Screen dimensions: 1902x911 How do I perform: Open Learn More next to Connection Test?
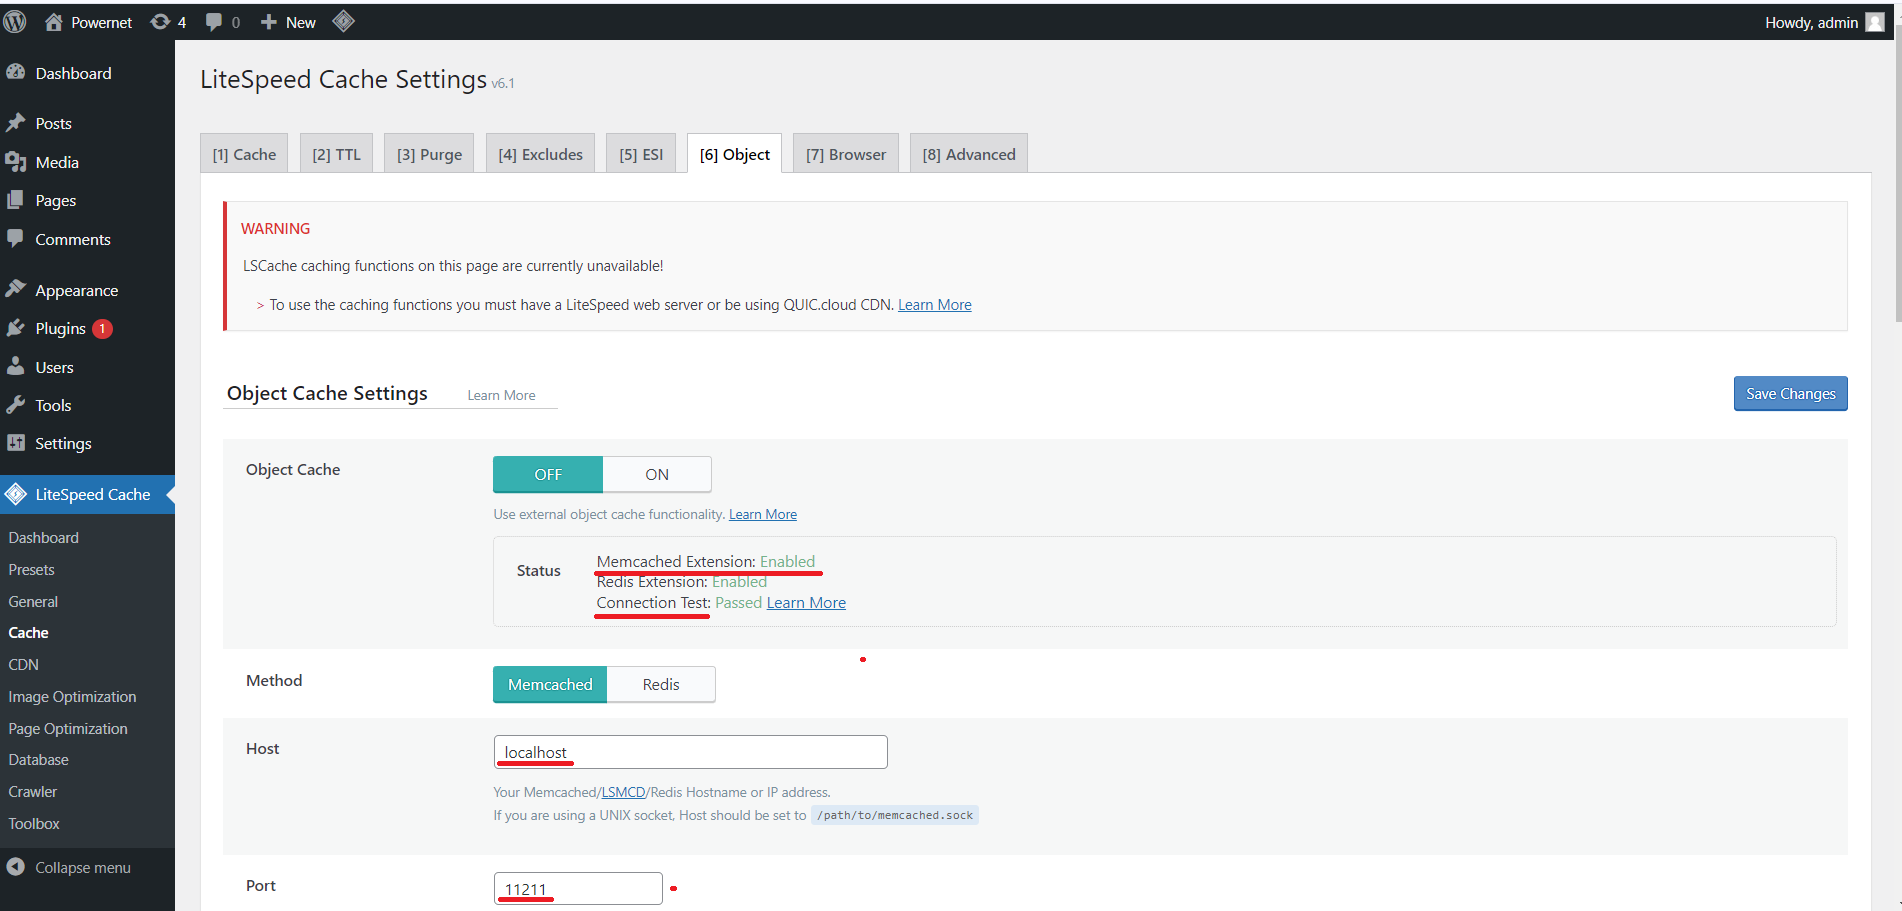coord(806,603)
